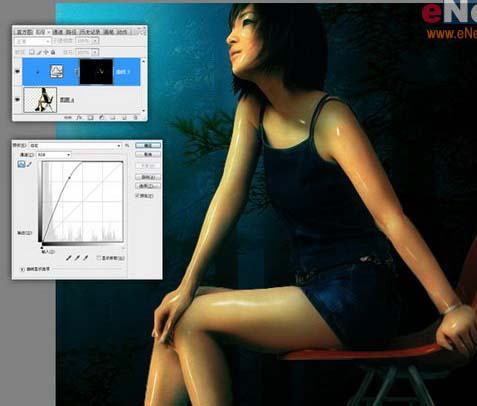477x406 pixels.
Task: Switch to the Channels tab
Action: (x=58, y=32)
